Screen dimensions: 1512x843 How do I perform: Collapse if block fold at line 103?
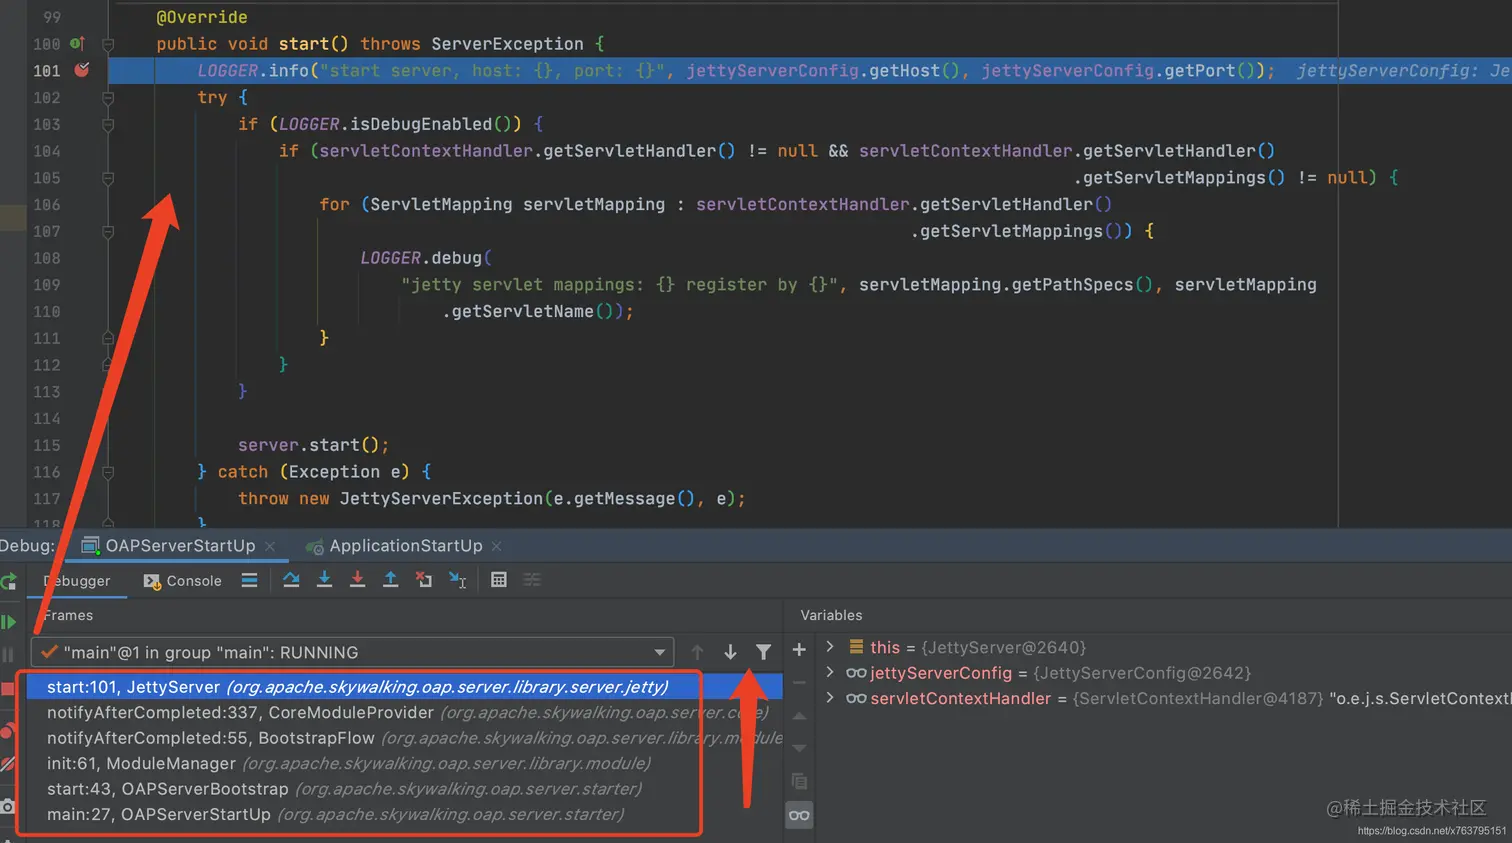click(x=108, y=124)
